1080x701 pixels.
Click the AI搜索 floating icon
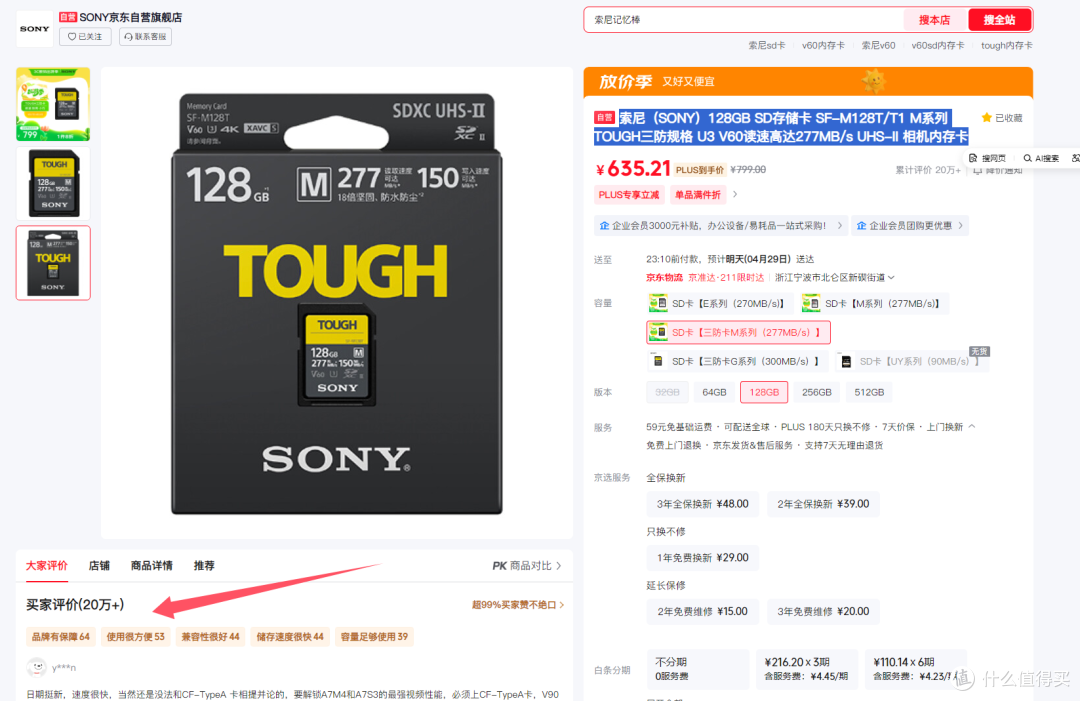click(x=1041, y=158)
